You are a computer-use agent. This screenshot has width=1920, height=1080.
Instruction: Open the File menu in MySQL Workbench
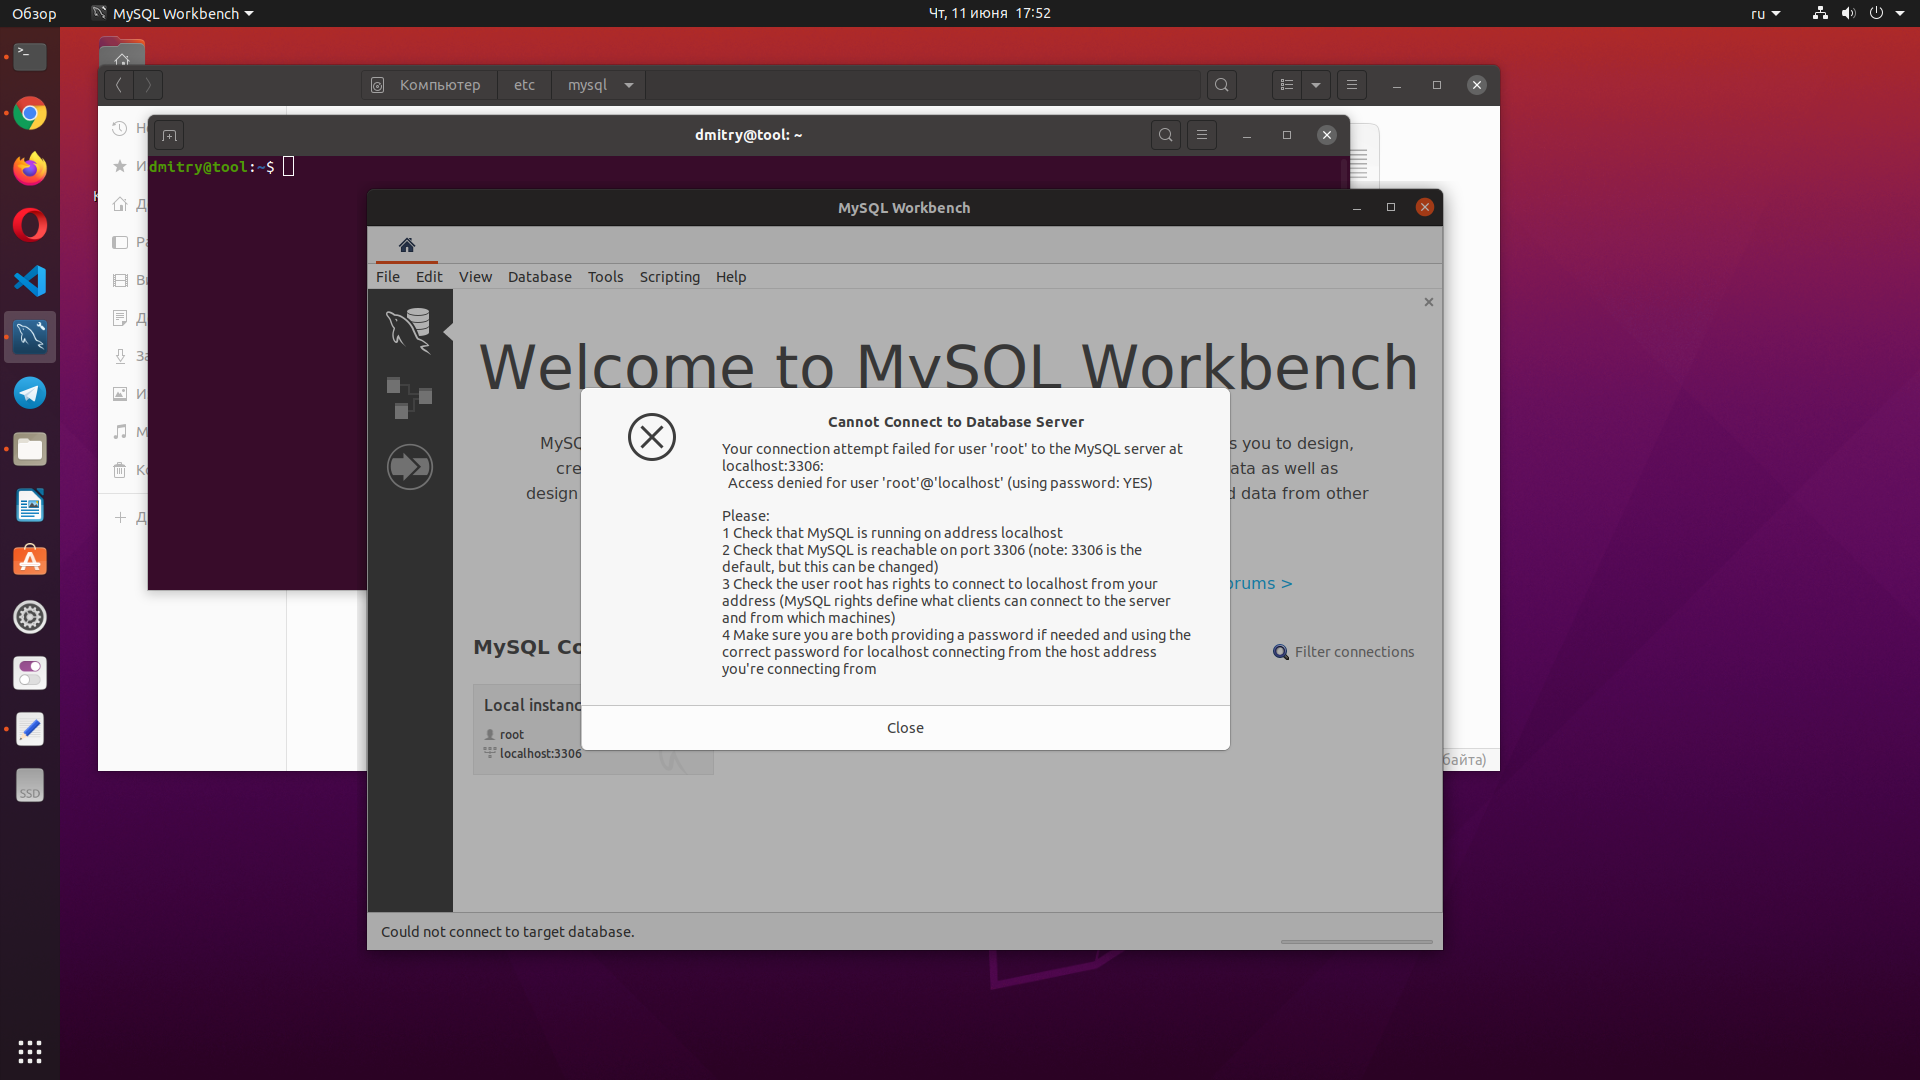(x=388, y=277)
